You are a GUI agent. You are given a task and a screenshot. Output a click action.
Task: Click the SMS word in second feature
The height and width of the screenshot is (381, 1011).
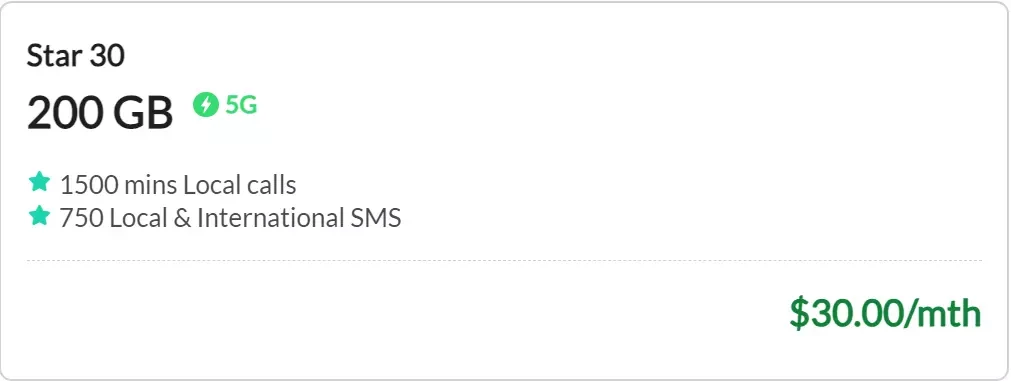[376, 218]
